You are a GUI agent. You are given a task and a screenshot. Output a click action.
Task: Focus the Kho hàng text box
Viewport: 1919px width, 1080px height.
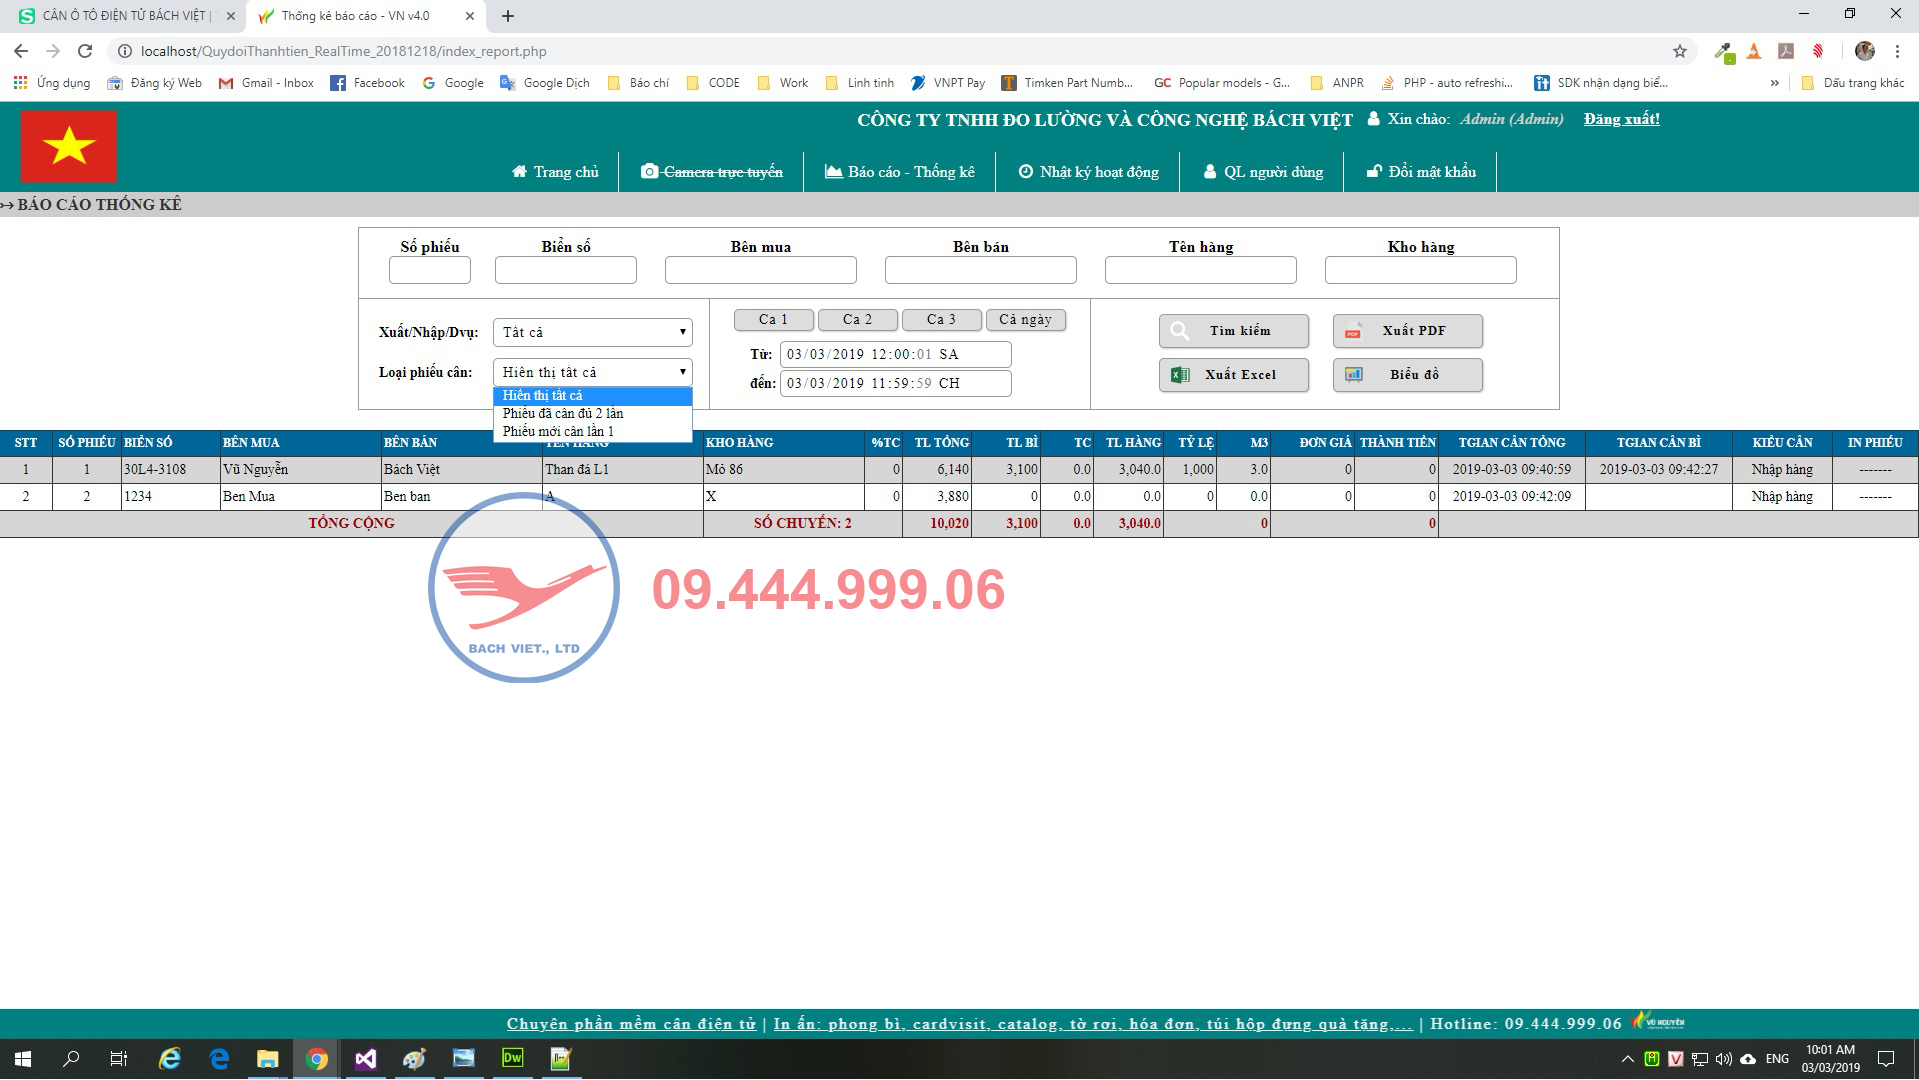point(1421,270)
